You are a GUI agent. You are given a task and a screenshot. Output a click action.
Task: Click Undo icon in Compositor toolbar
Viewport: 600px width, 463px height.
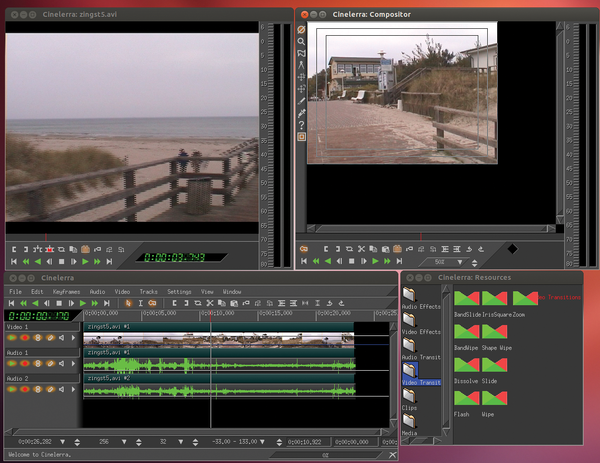(x=469, y=249)
